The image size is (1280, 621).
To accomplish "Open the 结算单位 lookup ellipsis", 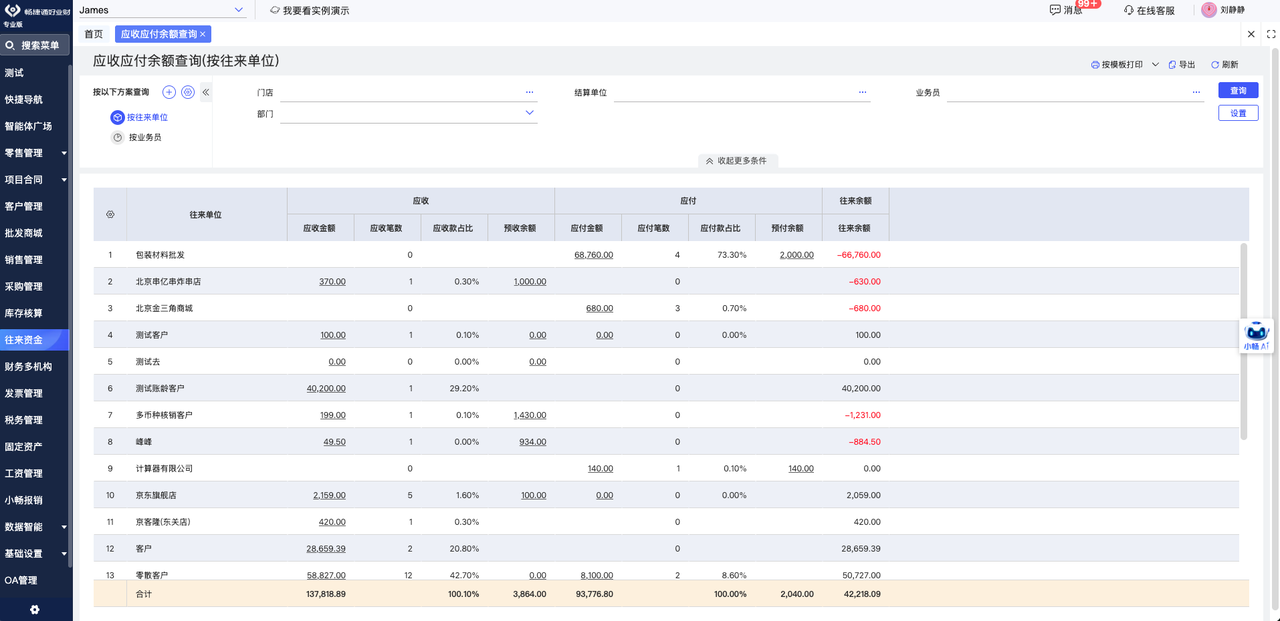I will click(x=862, y=92).
